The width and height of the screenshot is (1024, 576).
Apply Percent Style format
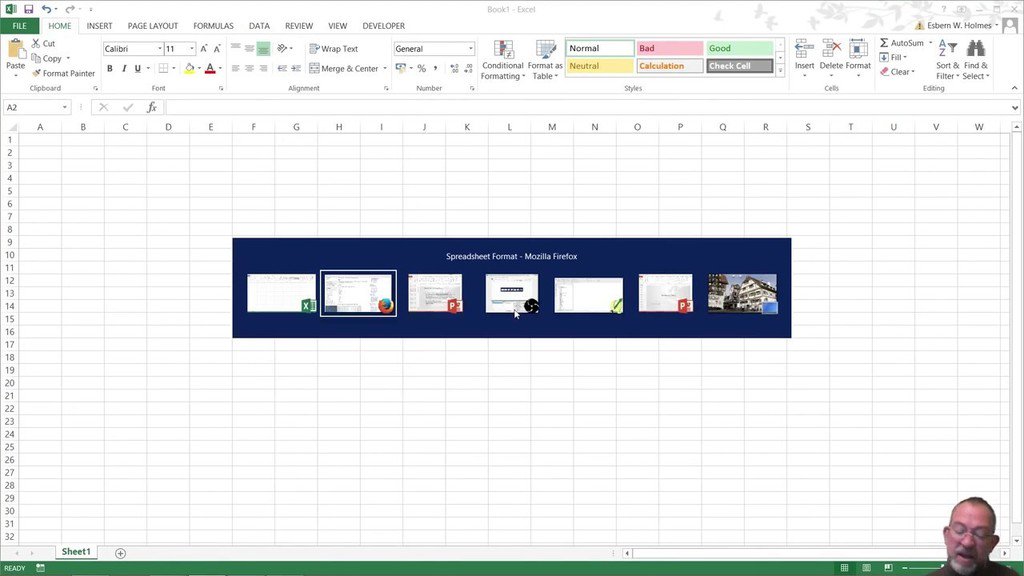coord(422,69)
